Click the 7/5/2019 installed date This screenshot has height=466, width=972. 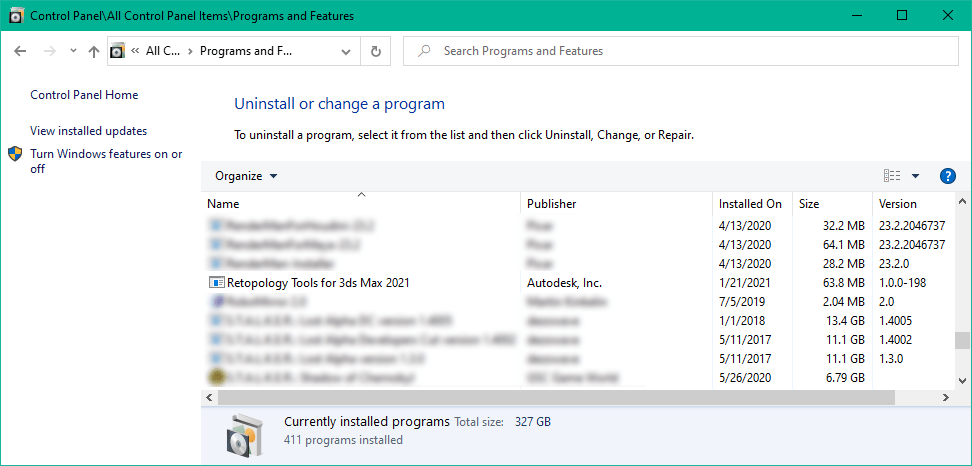(x=741, y=302)
